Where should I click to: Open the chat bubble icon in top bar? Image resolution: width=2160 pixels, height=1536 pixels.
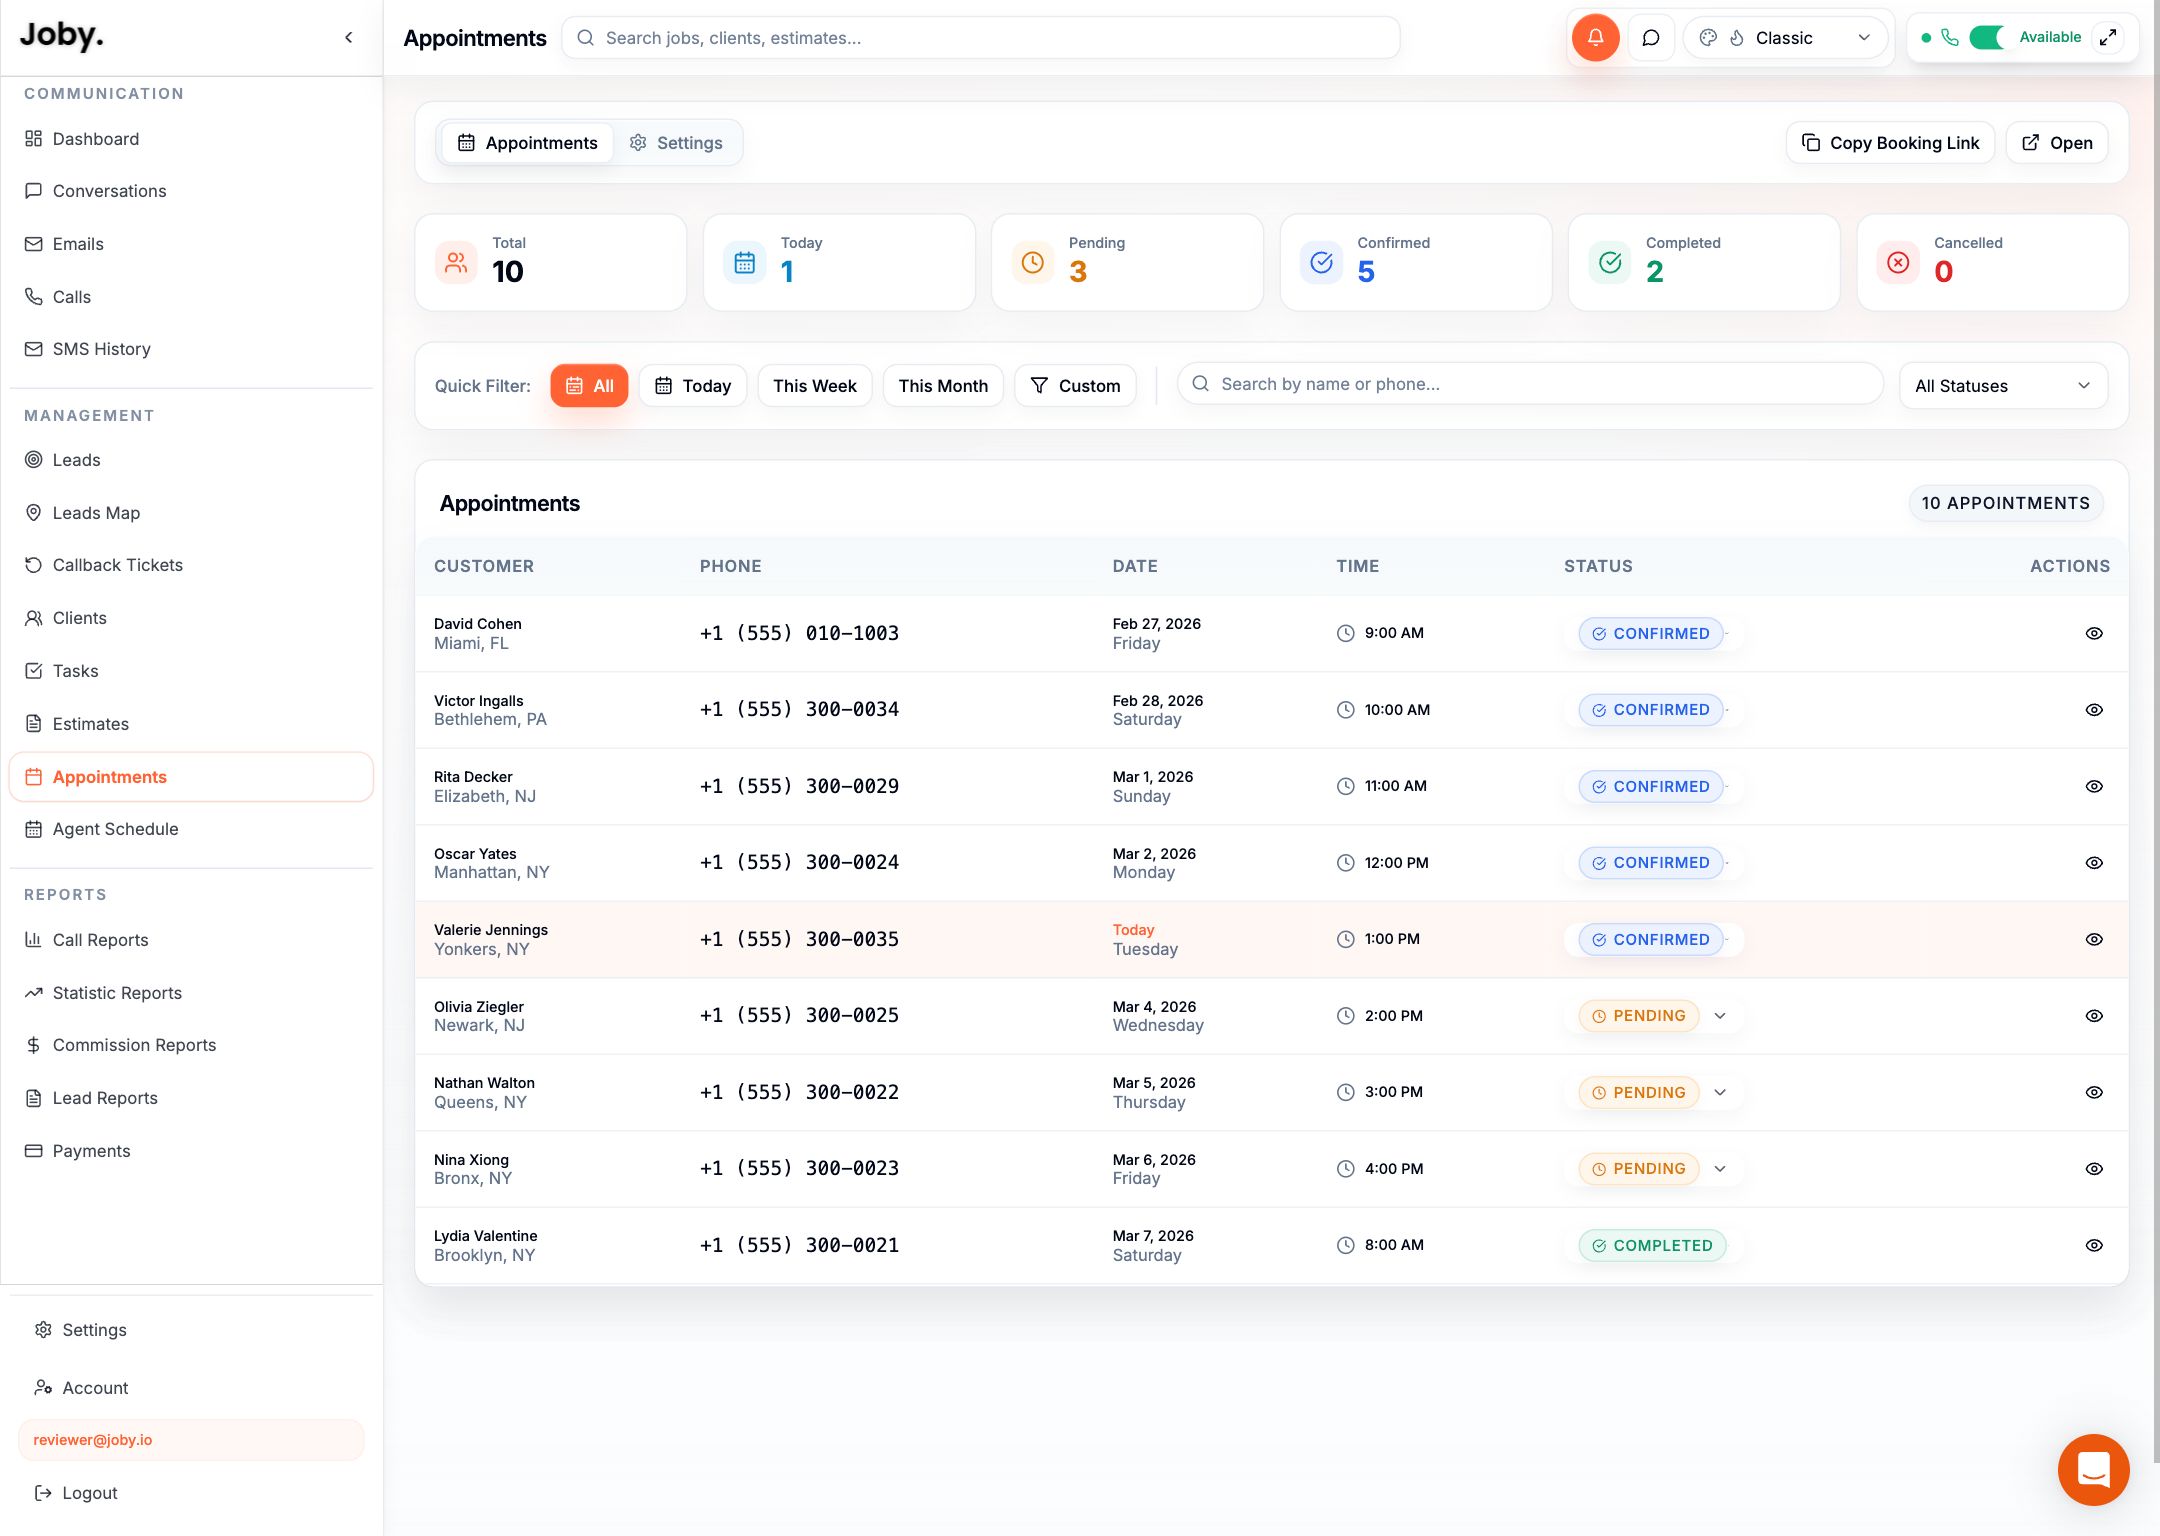coord(1651,38)
